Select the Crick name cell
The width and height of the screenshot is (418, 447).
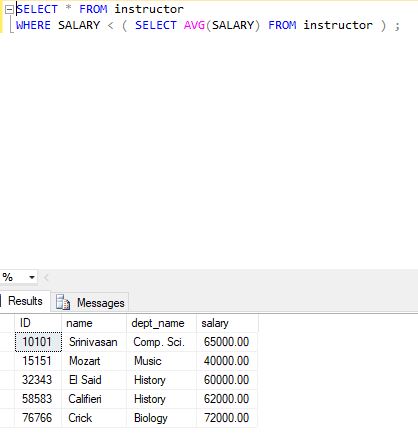(x=94, y=418)
